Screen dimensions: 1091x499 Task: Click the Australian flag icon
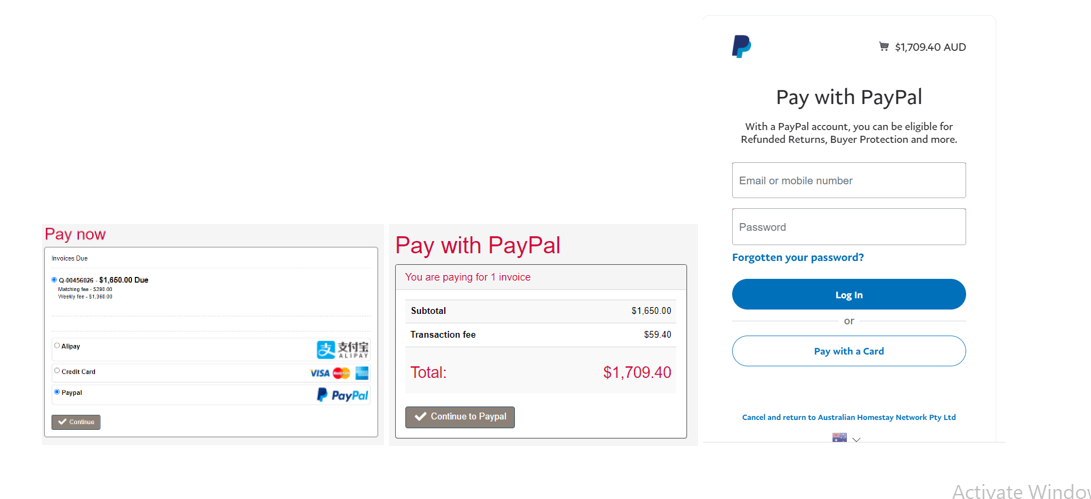point(839,438)
